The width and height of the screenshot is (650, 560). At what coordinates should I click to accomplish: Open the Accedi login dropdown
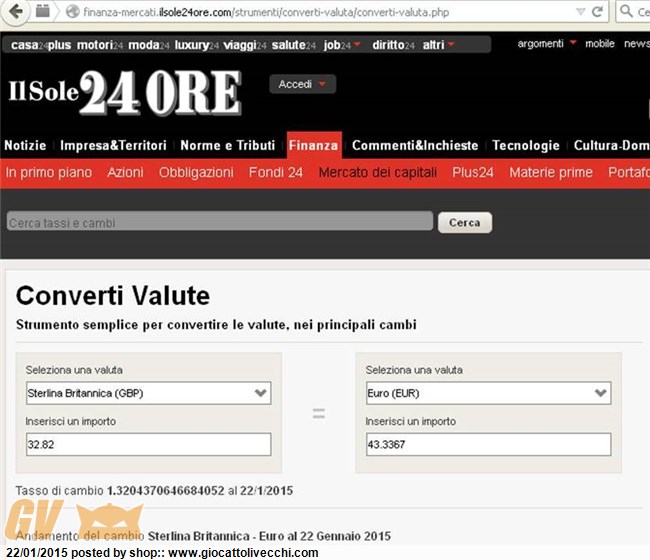pos(302,84)
